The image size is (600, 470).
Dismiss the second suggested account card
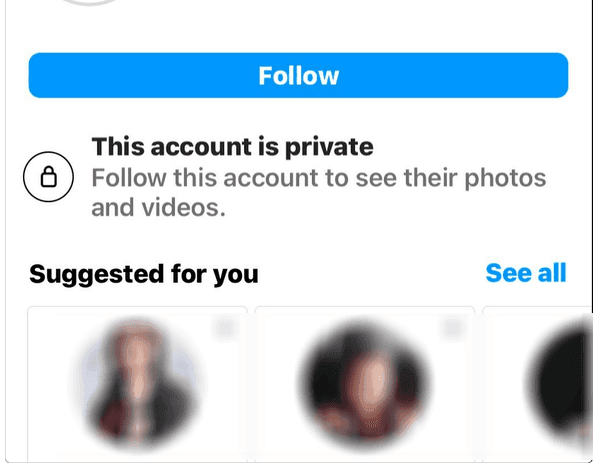click(453, 328)
